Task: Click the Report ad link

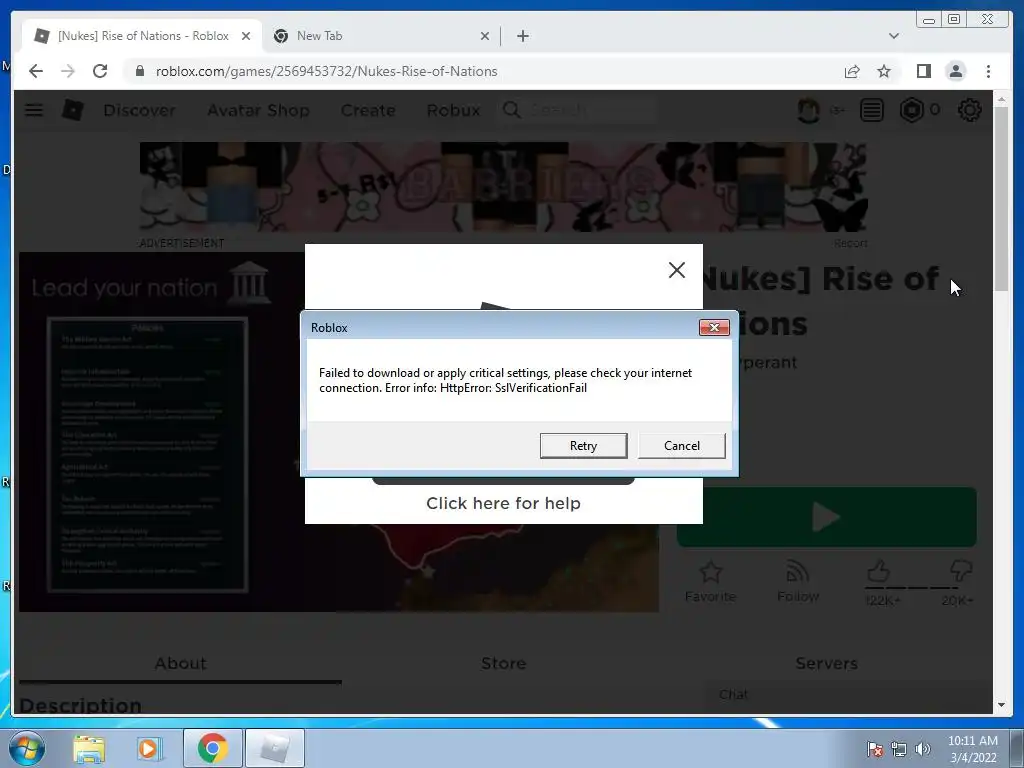Action: [850, 243]
